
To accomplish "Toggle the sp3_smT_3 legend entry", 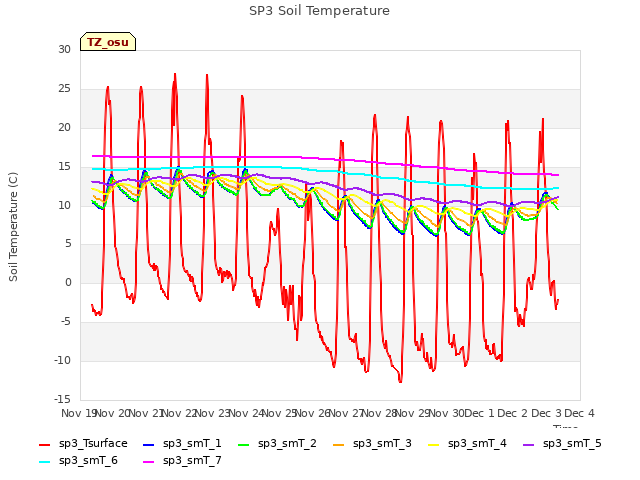I will click(372, 444).
